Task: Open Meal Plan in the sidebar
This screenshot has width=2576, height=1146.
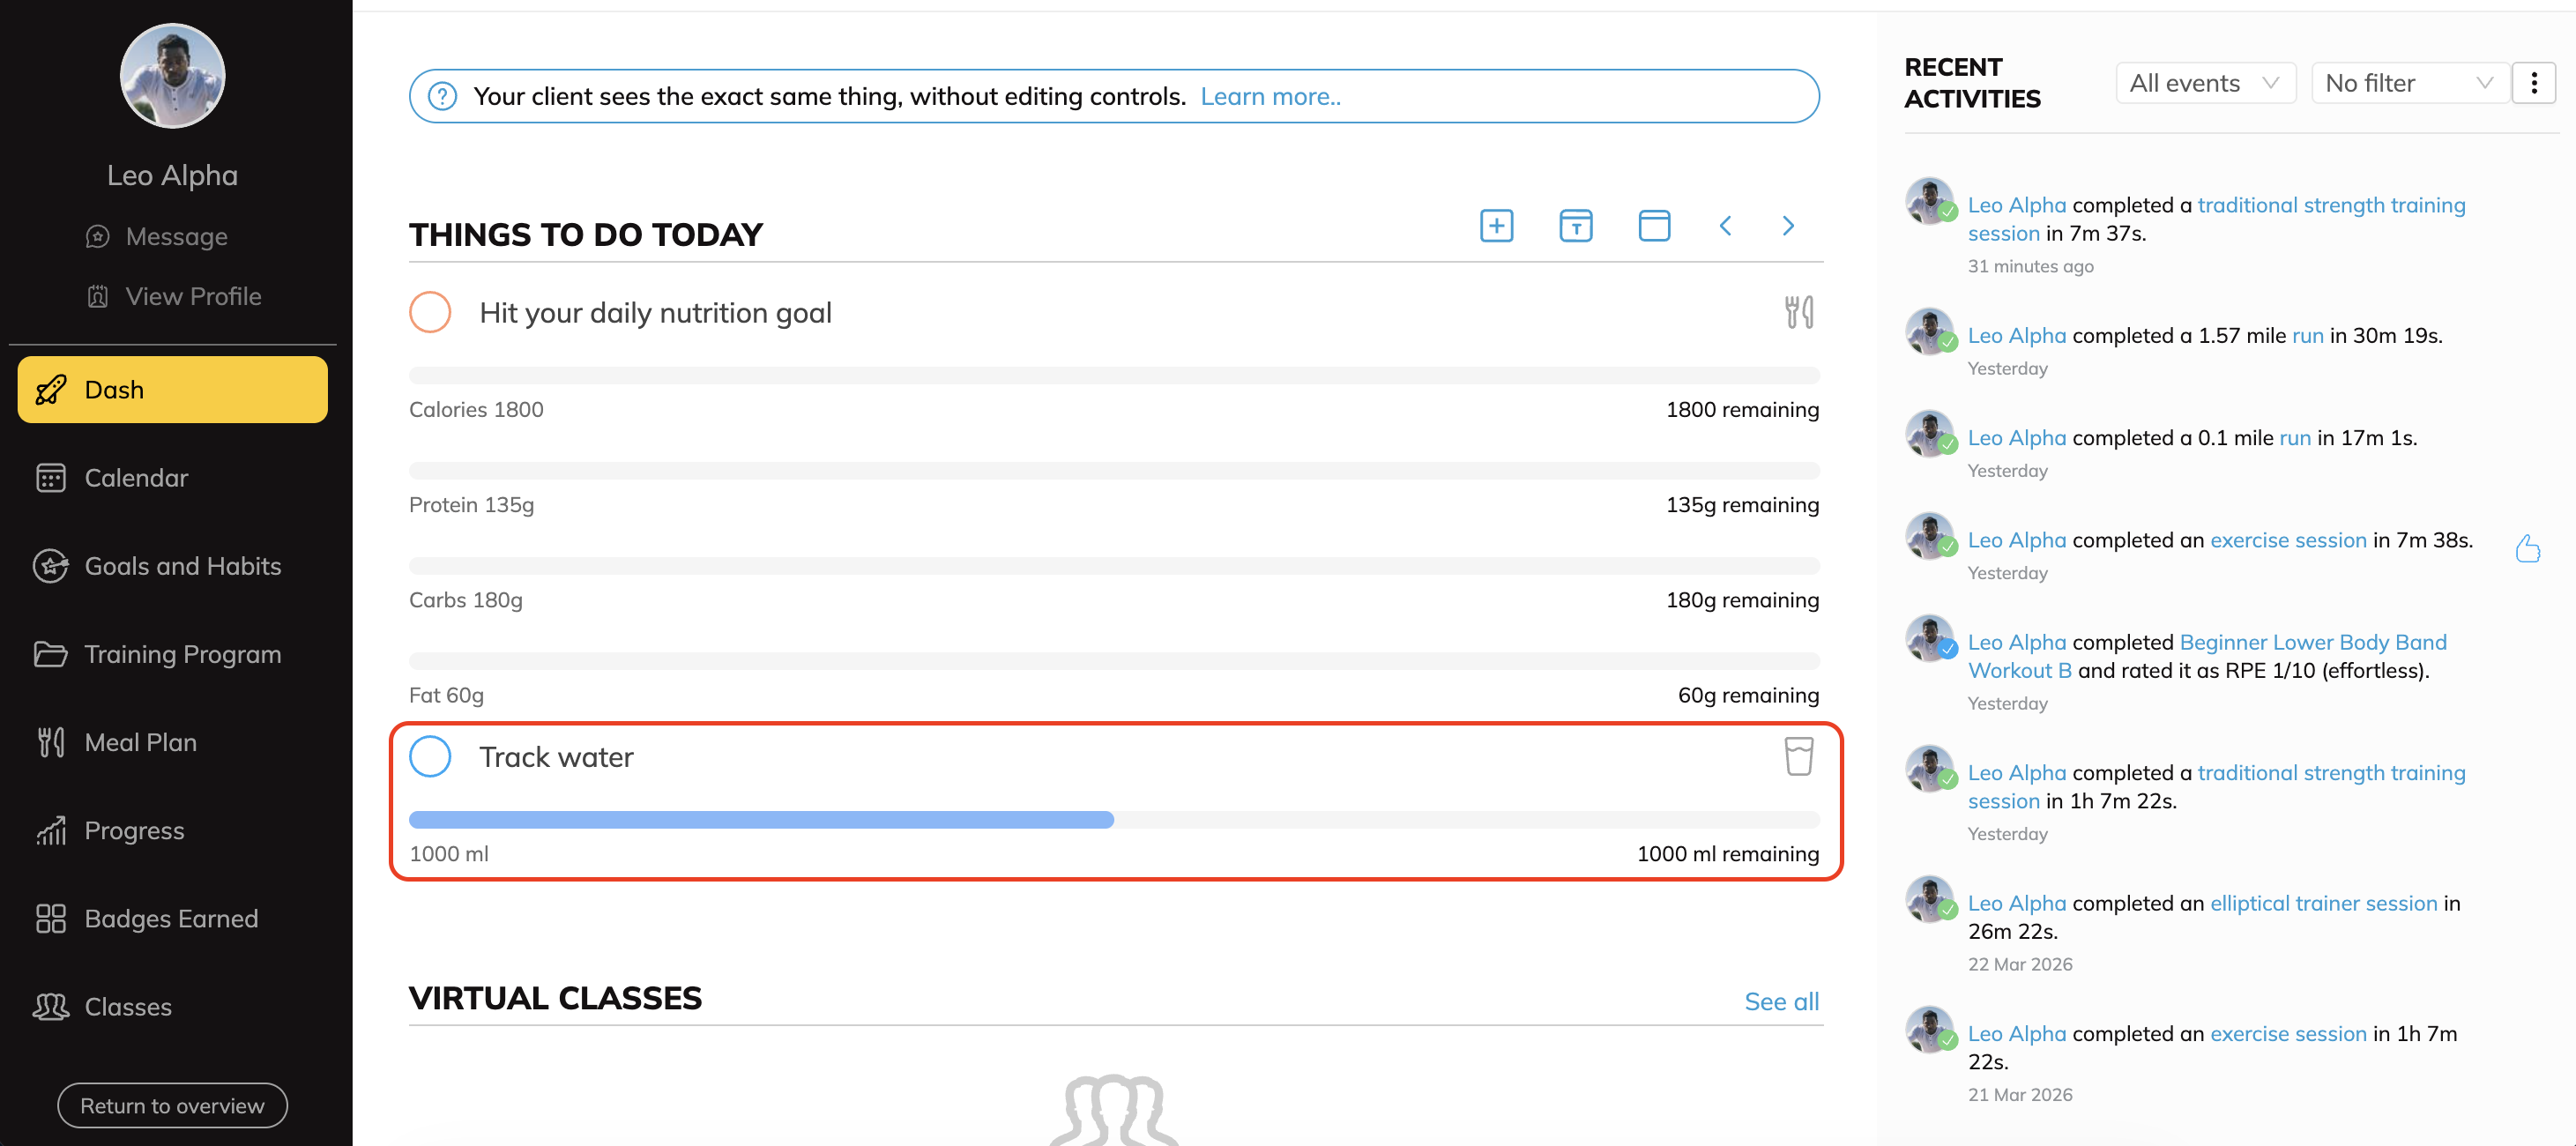Action: click(140, 742)
